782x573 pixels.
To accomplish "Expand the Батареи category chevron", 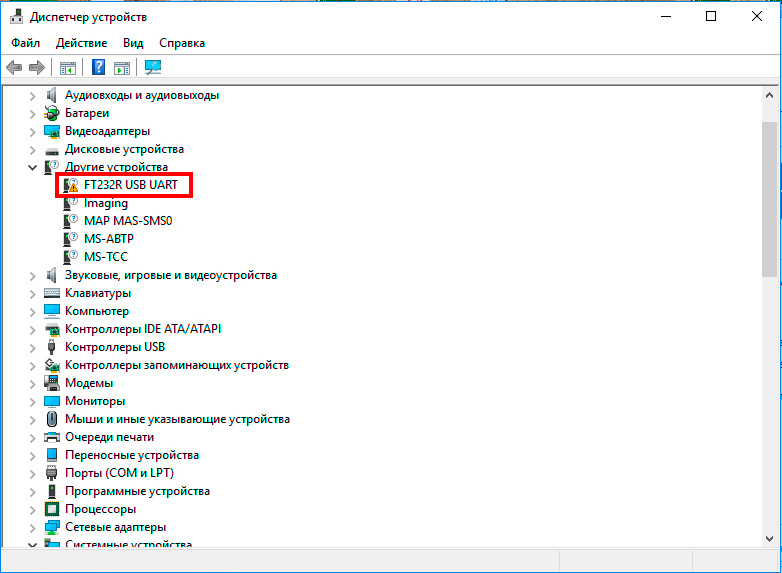I will pos(32,114).
